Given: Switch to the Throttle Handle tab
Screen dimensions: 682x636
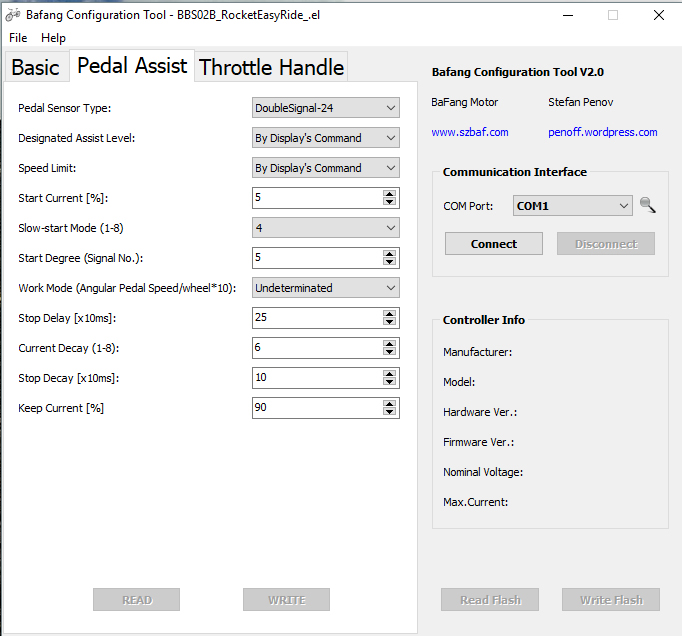Looking at the screenshot, I should tap(271, 67).
